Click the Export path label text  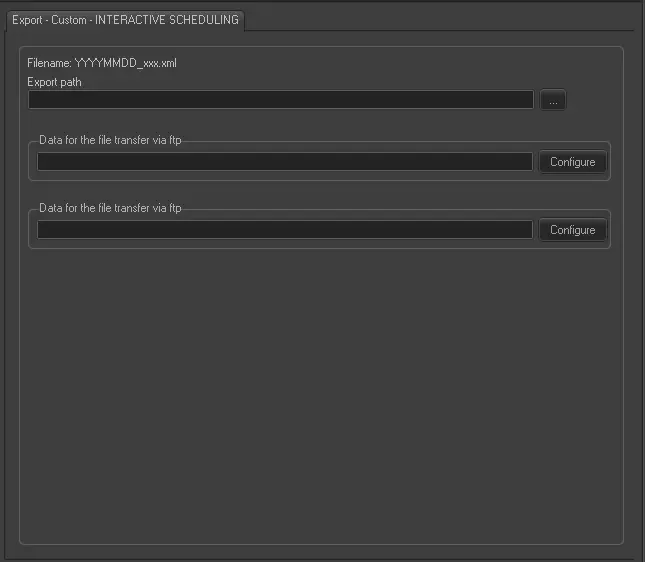point(55,82)
